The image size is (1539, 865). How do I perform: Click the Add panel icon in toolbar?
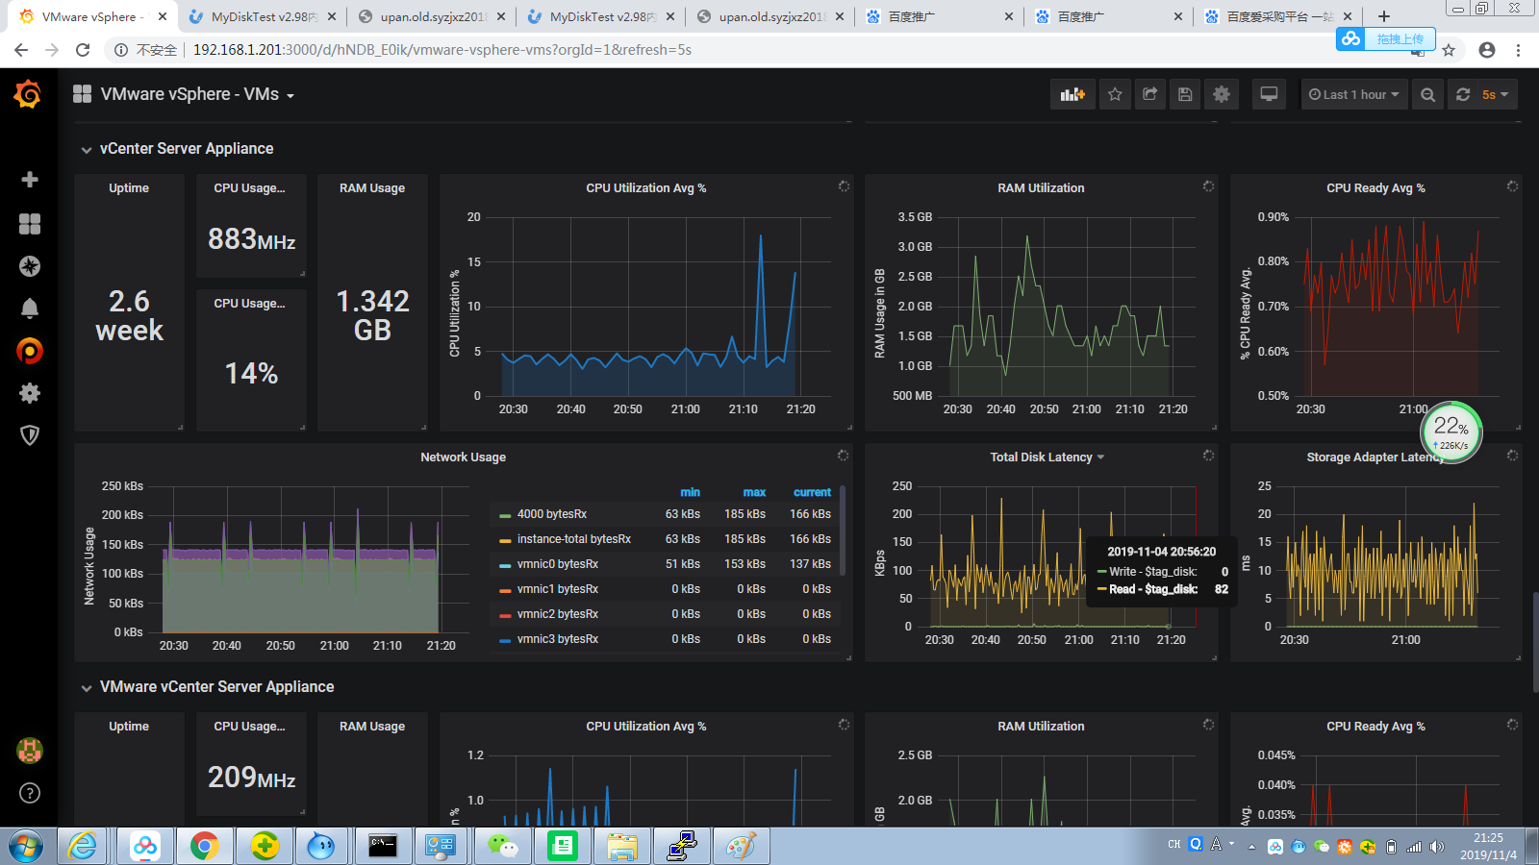(1072, 94)
